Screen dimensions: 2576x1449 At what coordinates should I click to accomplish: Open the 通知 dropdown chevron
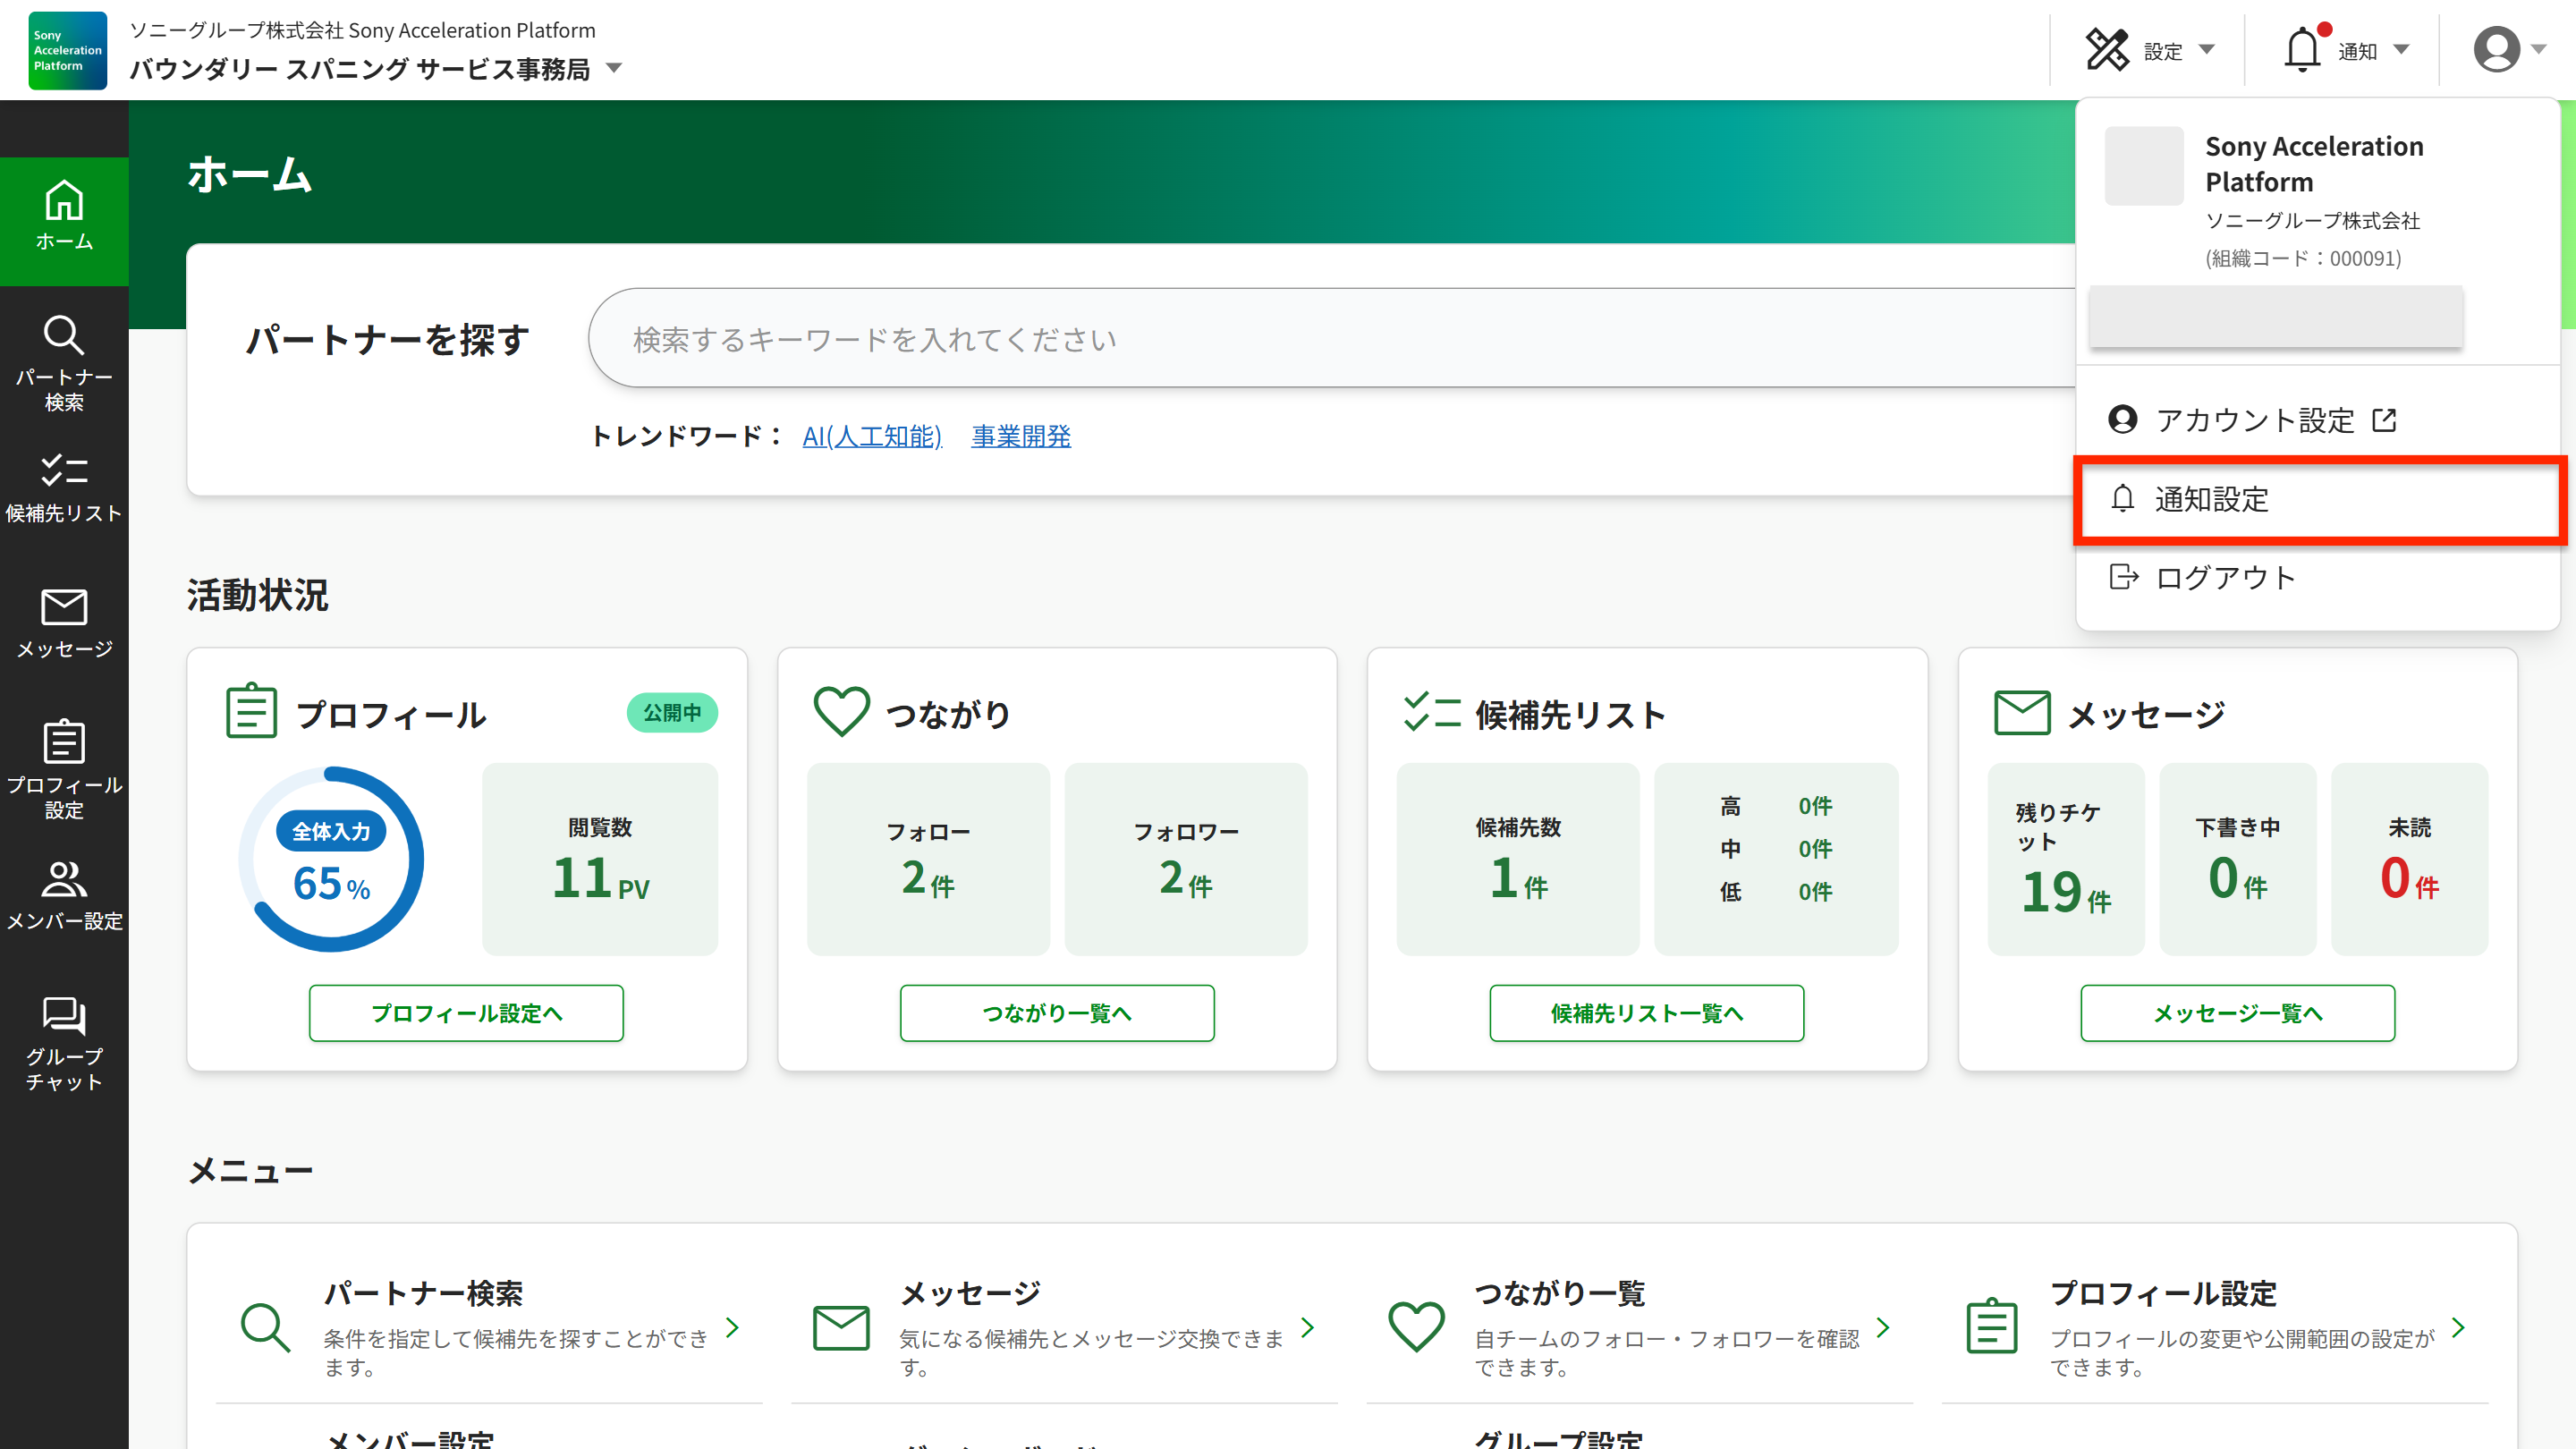2403,50
